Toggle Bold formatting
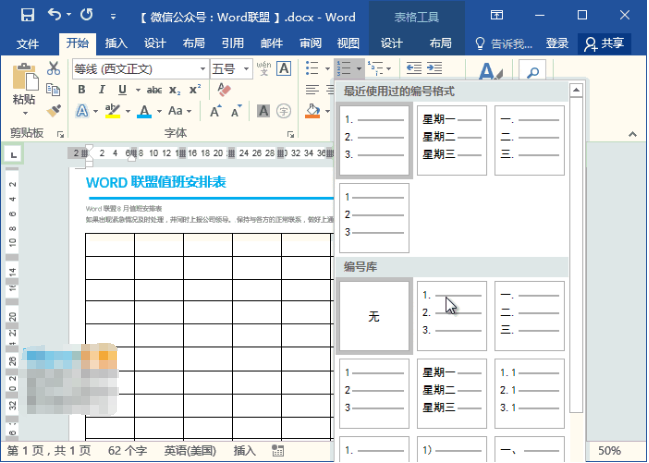 [x=82, y=90]
